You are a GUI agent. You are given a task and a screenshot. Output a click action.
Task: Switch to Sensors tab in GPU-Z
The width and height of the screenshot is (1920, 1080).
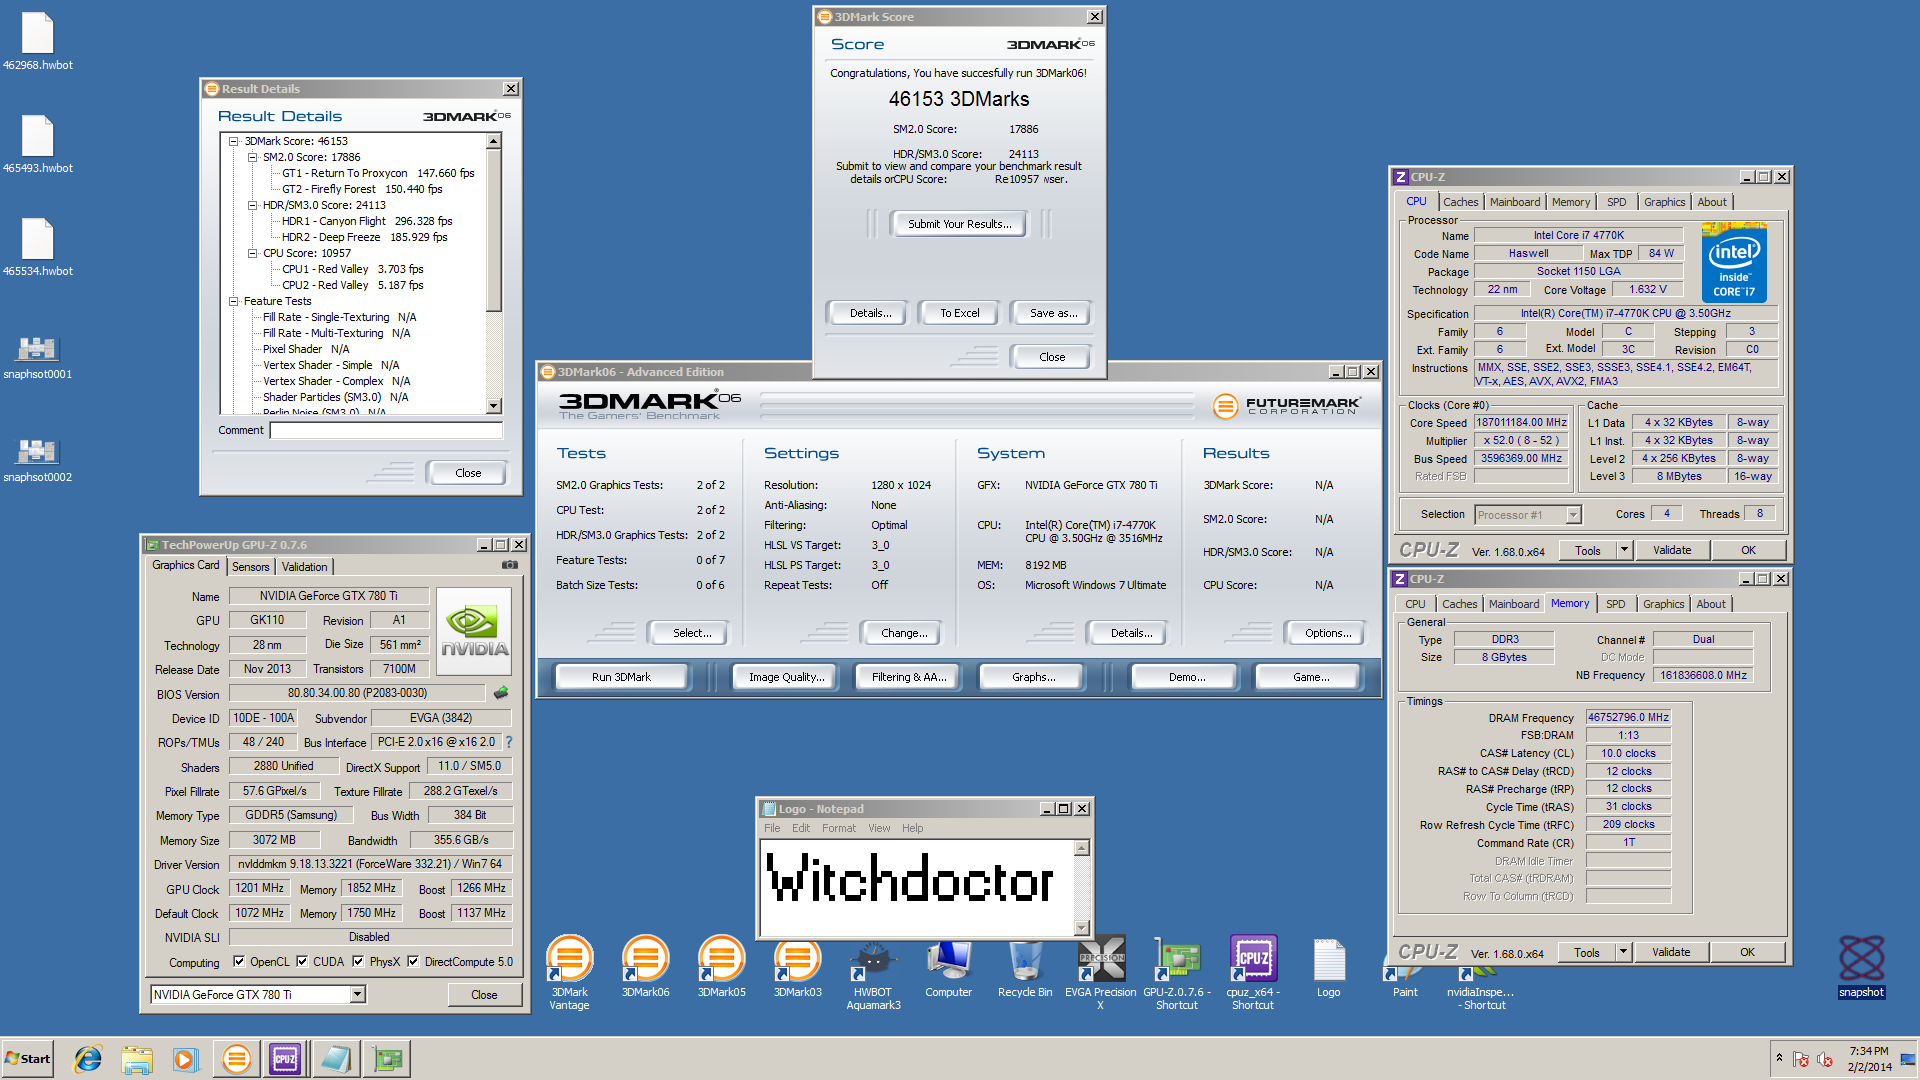coord(251,567)
